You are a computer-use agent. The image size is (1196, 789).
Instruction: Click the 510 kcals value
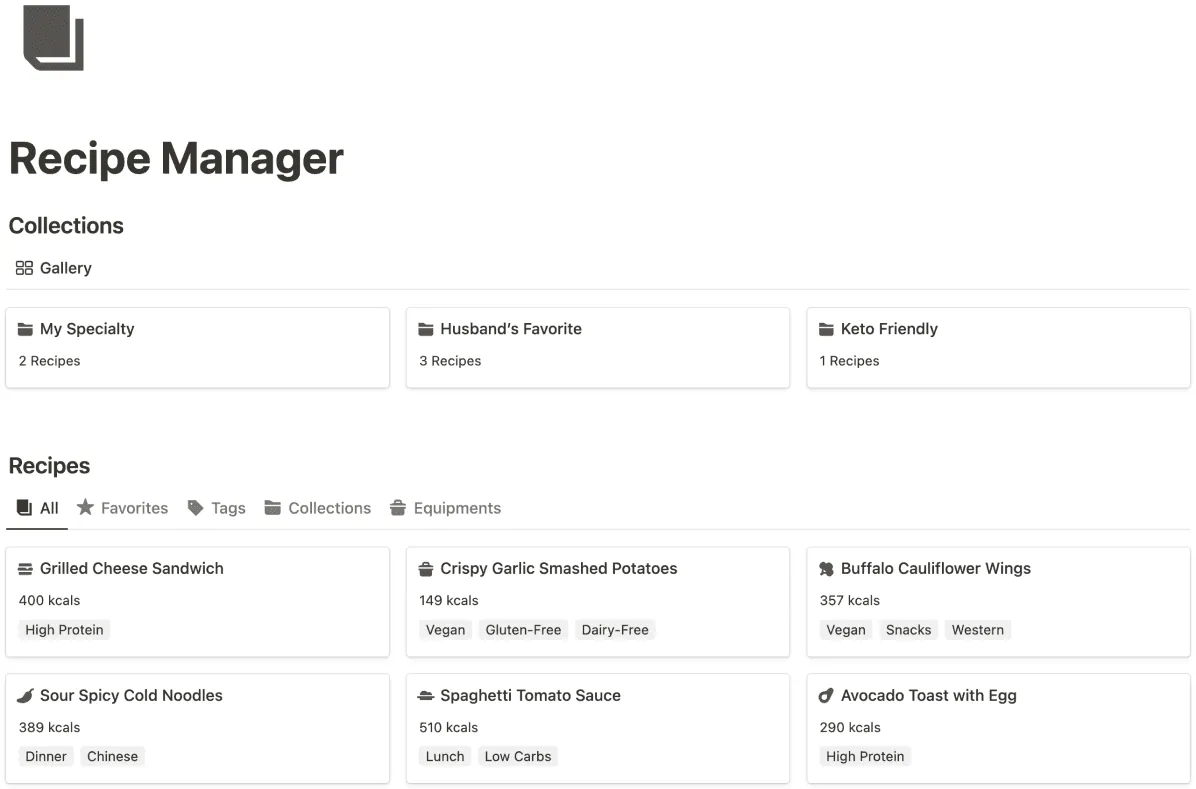point(448,727)
